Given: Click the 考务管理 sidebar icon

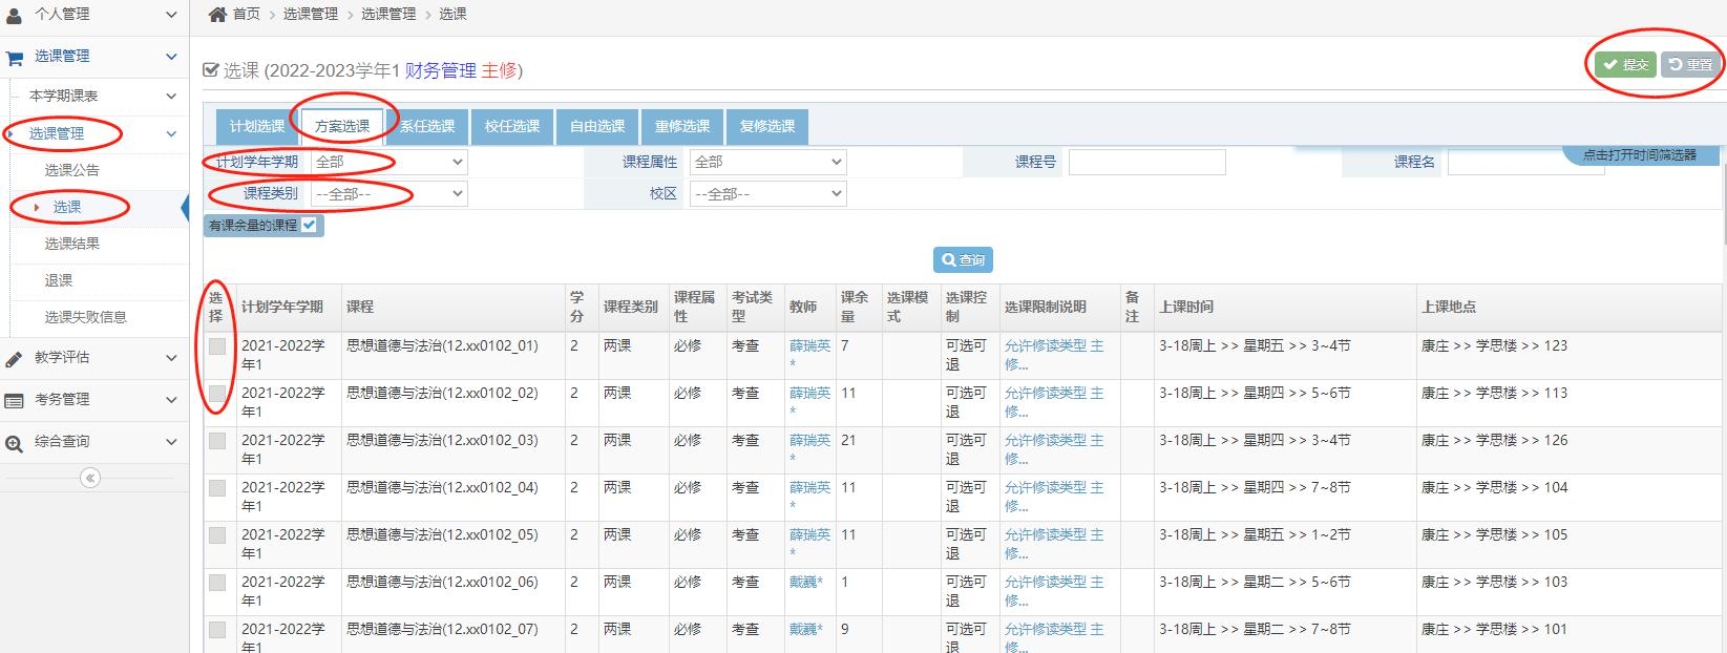Looking at the screenshot, I should pos(14,401).
